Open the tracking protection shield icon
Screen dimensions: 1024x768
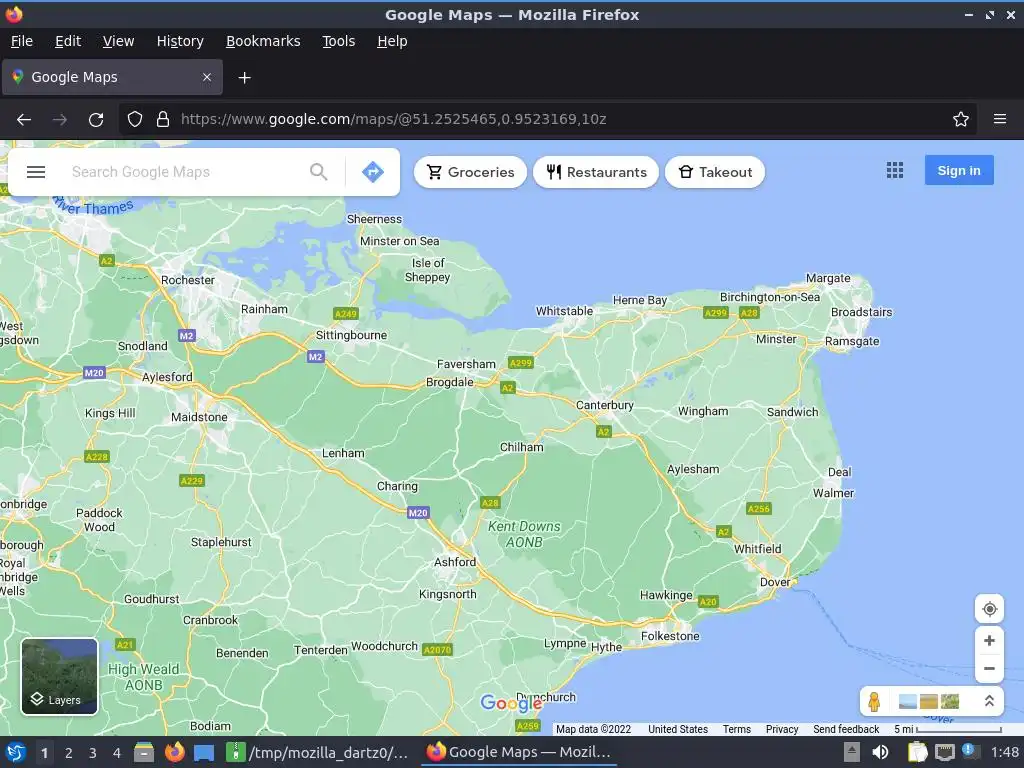(x=135, y=120)
